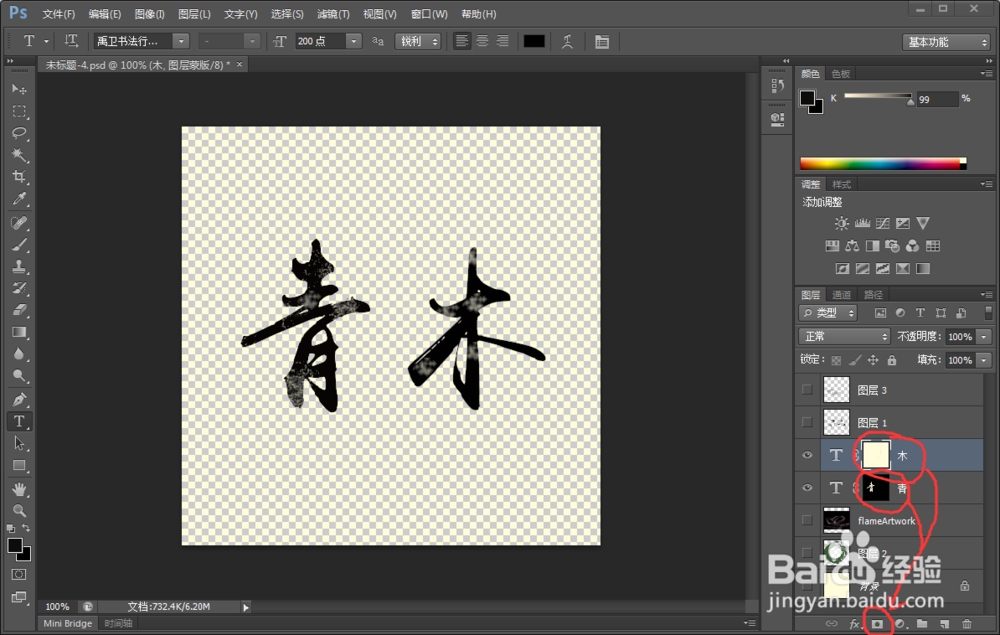This screenshot has width=1000, height=635.
Task: Open the blend mode dropdown showing 正常
Action: (843, 336)
